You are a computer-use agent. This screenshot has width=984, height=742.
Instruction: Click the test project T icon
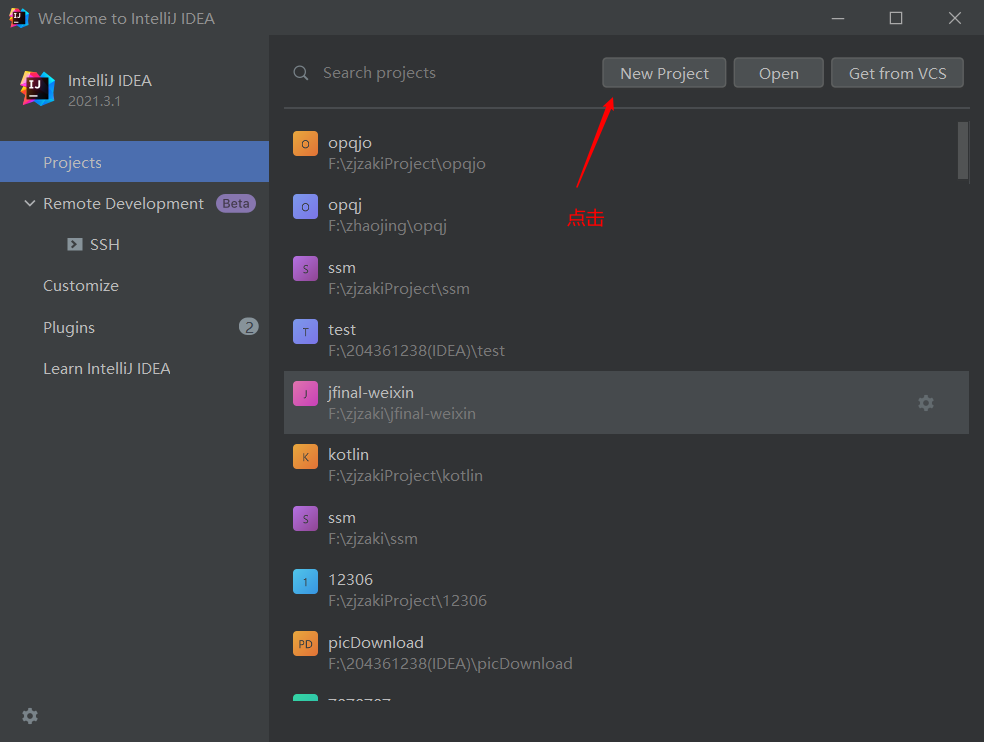[305, 331]
